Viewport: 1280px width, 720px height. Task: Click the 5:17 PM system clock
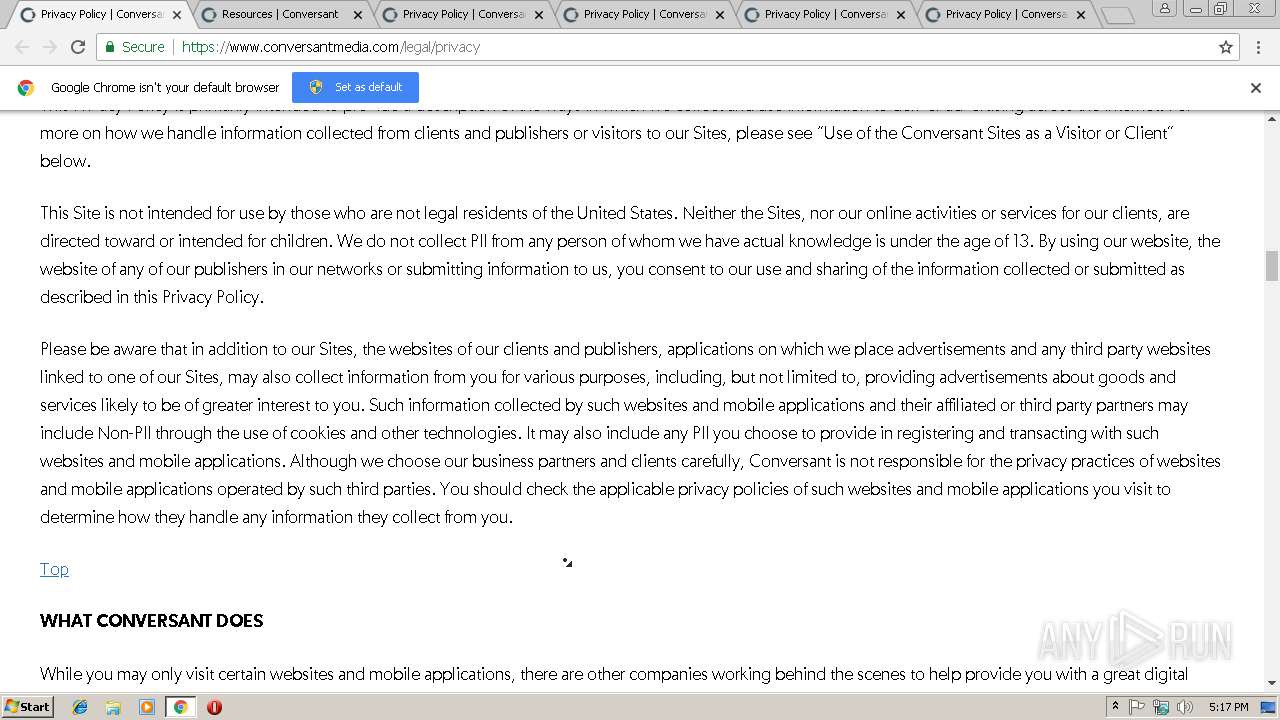click(1228, 707)
